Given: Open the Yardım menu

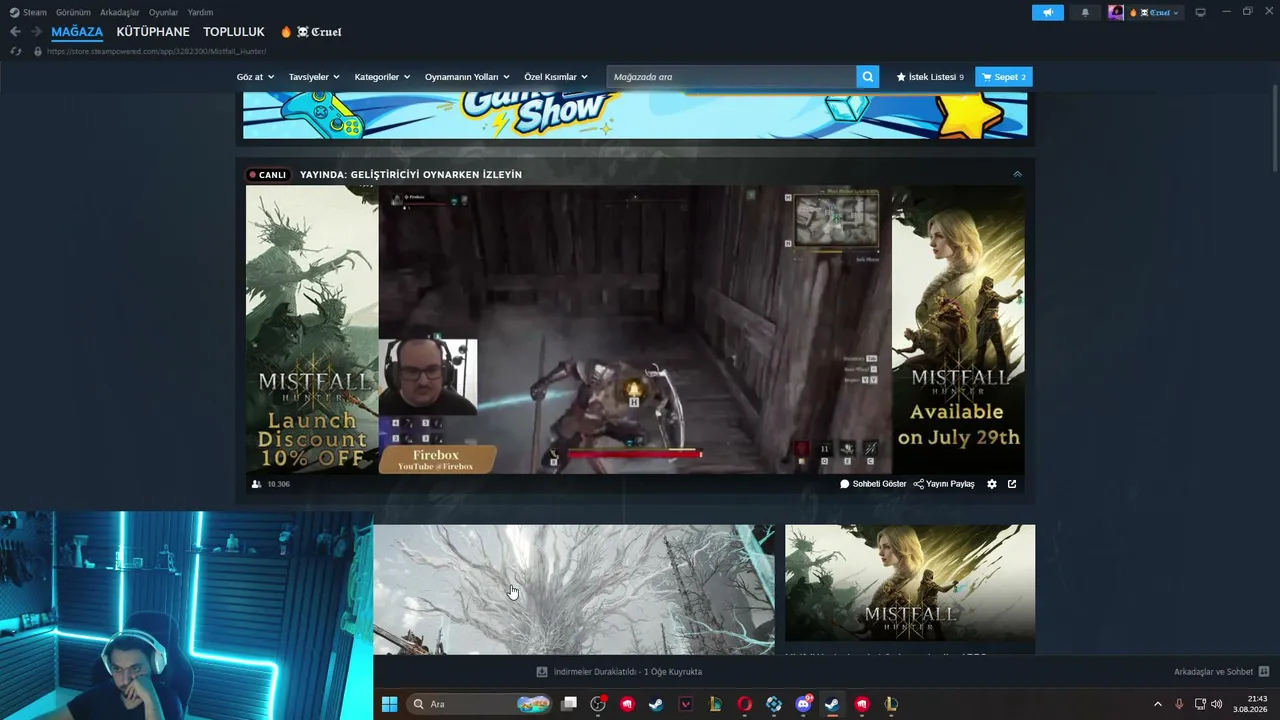Looking at the screenshot, I should coord(200,12).
